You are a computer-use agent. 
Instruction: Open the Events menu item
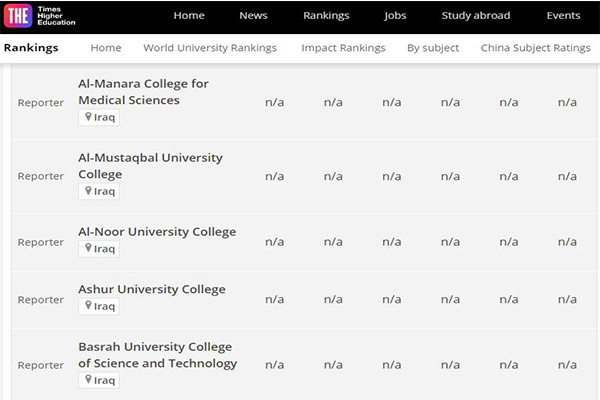(563, 16)
